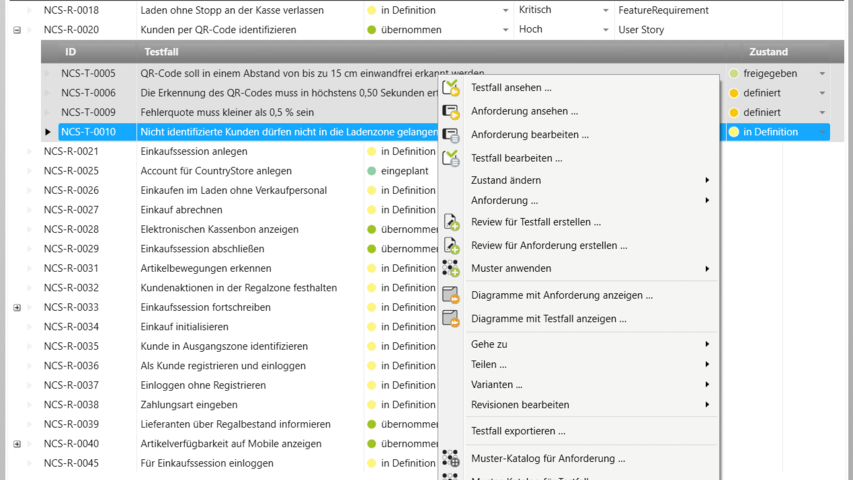Open priority dropdown showing 'Kritisch'
The image size is (853, 480).
tap(606, 11)
